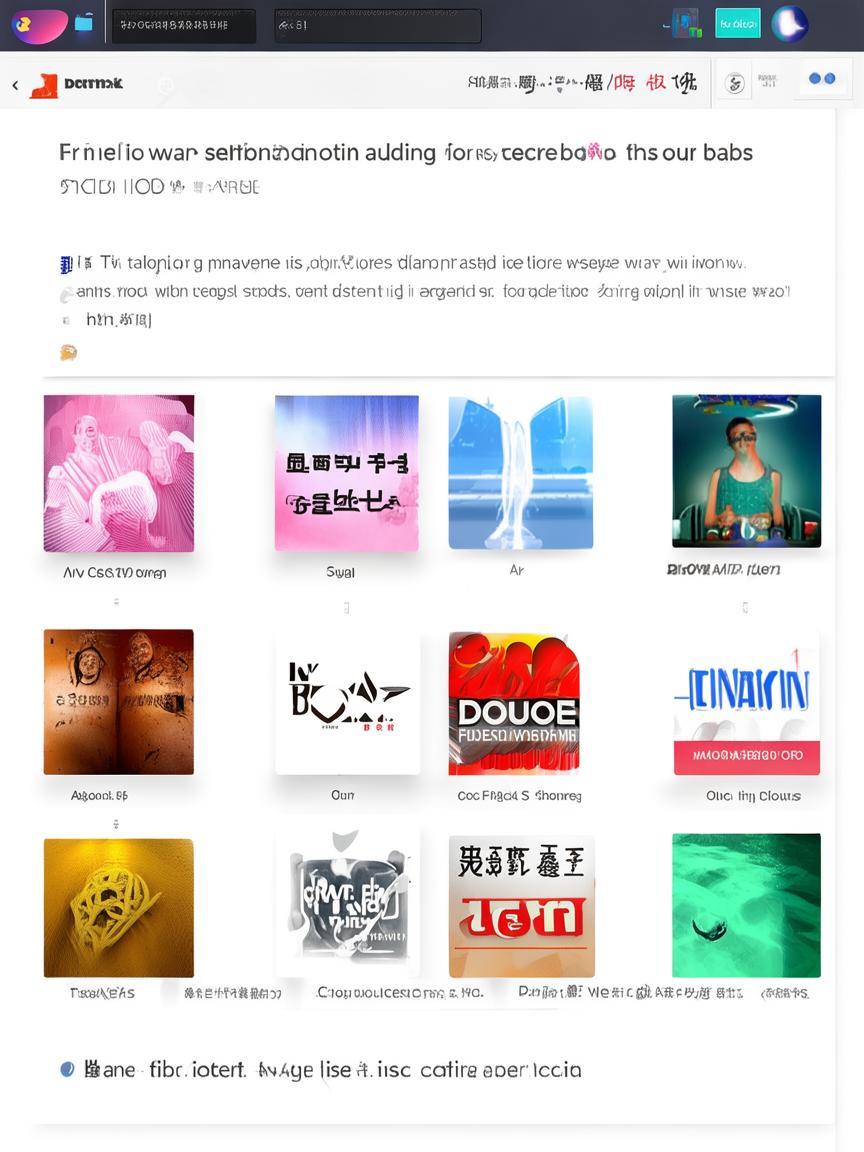Open the pink striped figure thumbnail

(119, 473)
